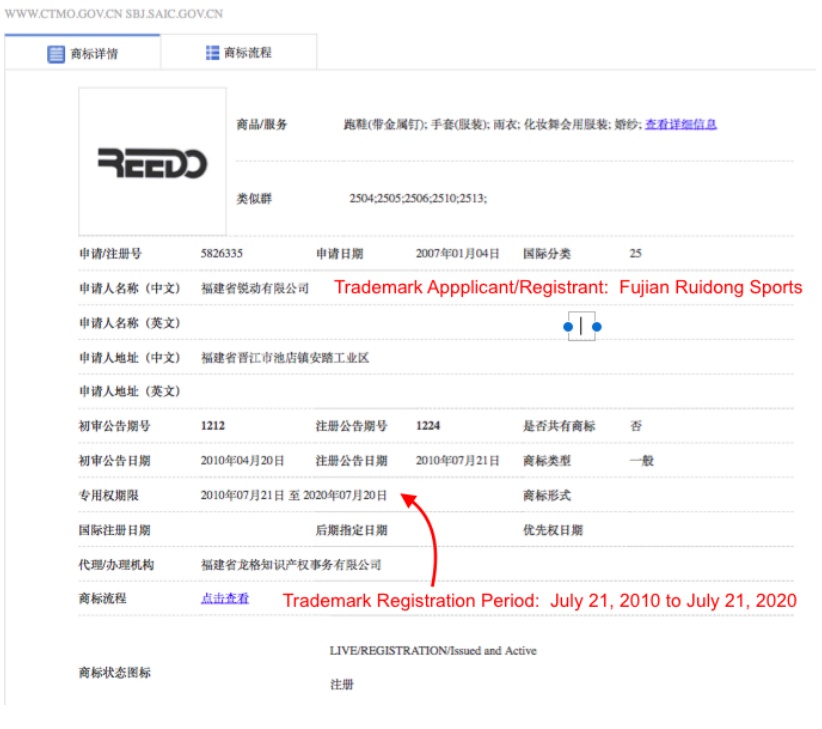Viewport: 822px width, 729px height.
Task: Click the REEDO trademark logo image
Action: pyautogui.click(x=152, y=163)
